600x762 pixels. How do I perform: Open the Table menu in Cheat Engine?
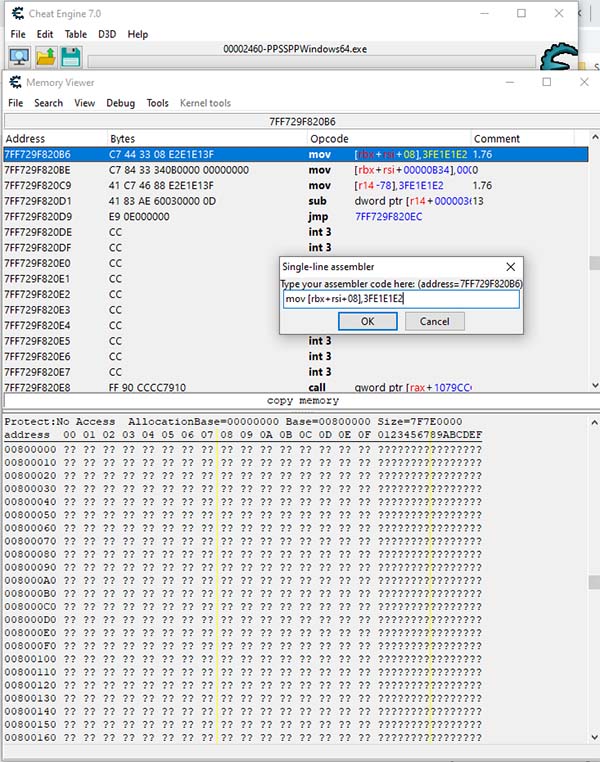[x=76, y=34]
